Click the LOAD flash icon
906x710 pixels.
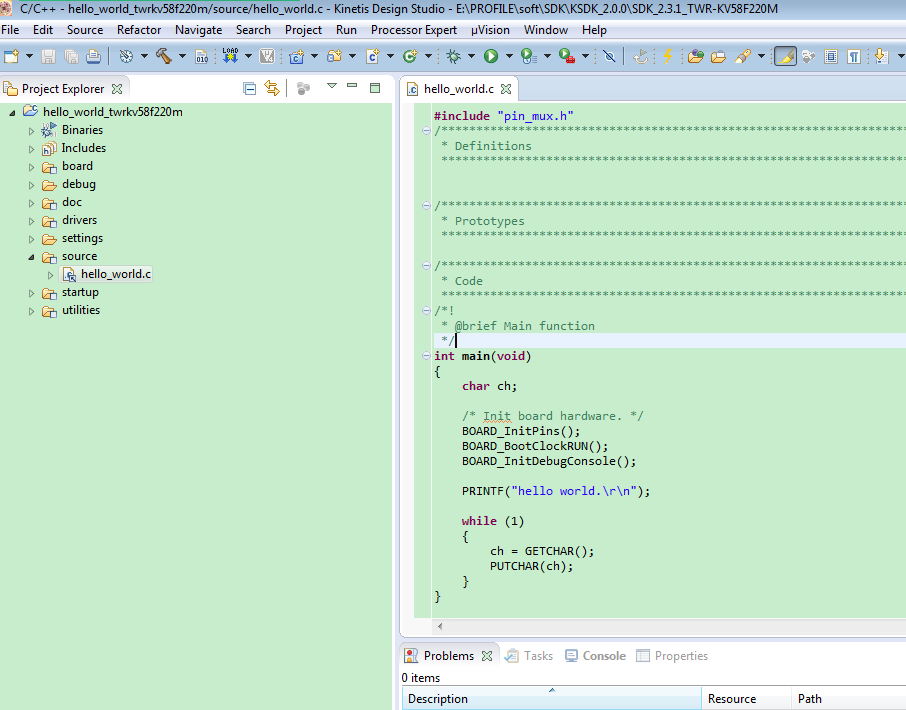pyautogui.click(x=230, y=56)
